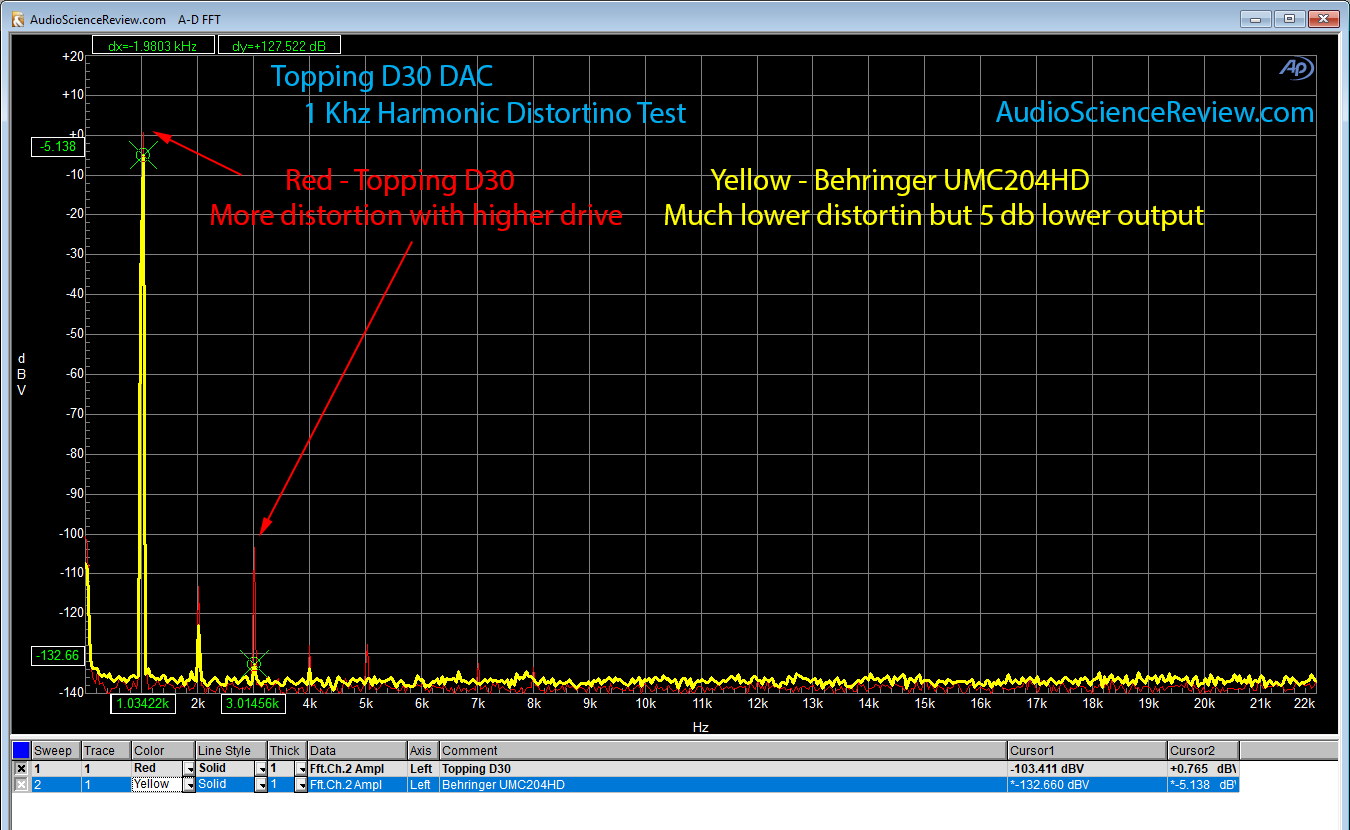
Task: Click the 3.01456k cursor frequency label
Action: tap(254, 704)
